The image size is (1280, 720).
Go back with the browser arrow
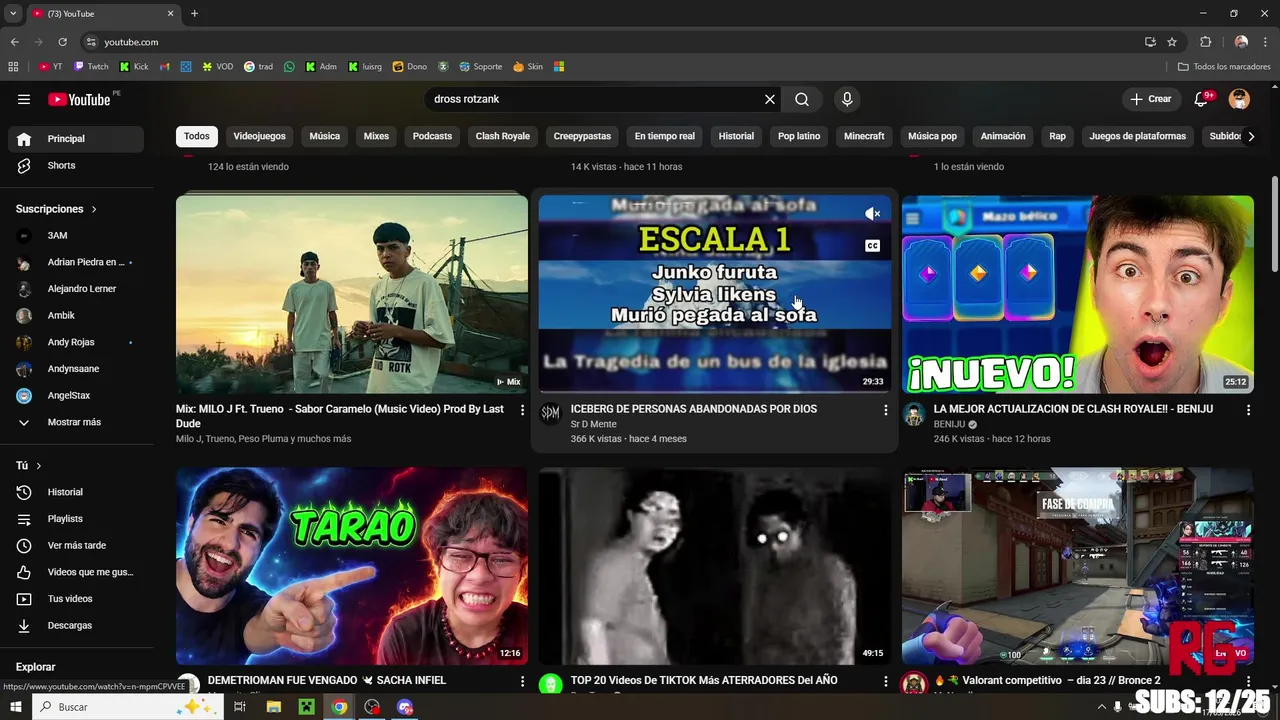[14, 42]
